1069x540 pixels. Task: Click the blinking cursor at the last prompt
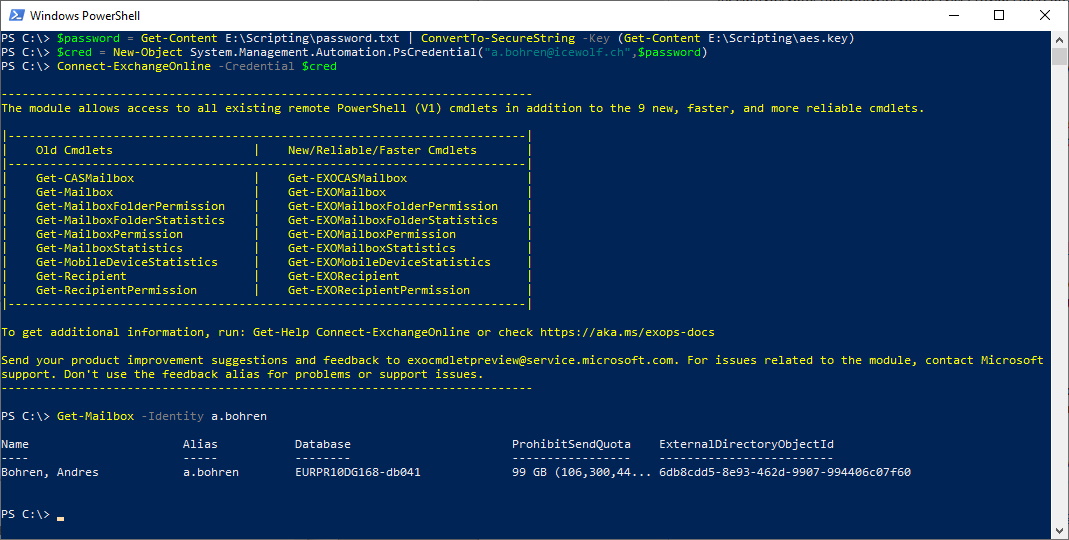60,516
